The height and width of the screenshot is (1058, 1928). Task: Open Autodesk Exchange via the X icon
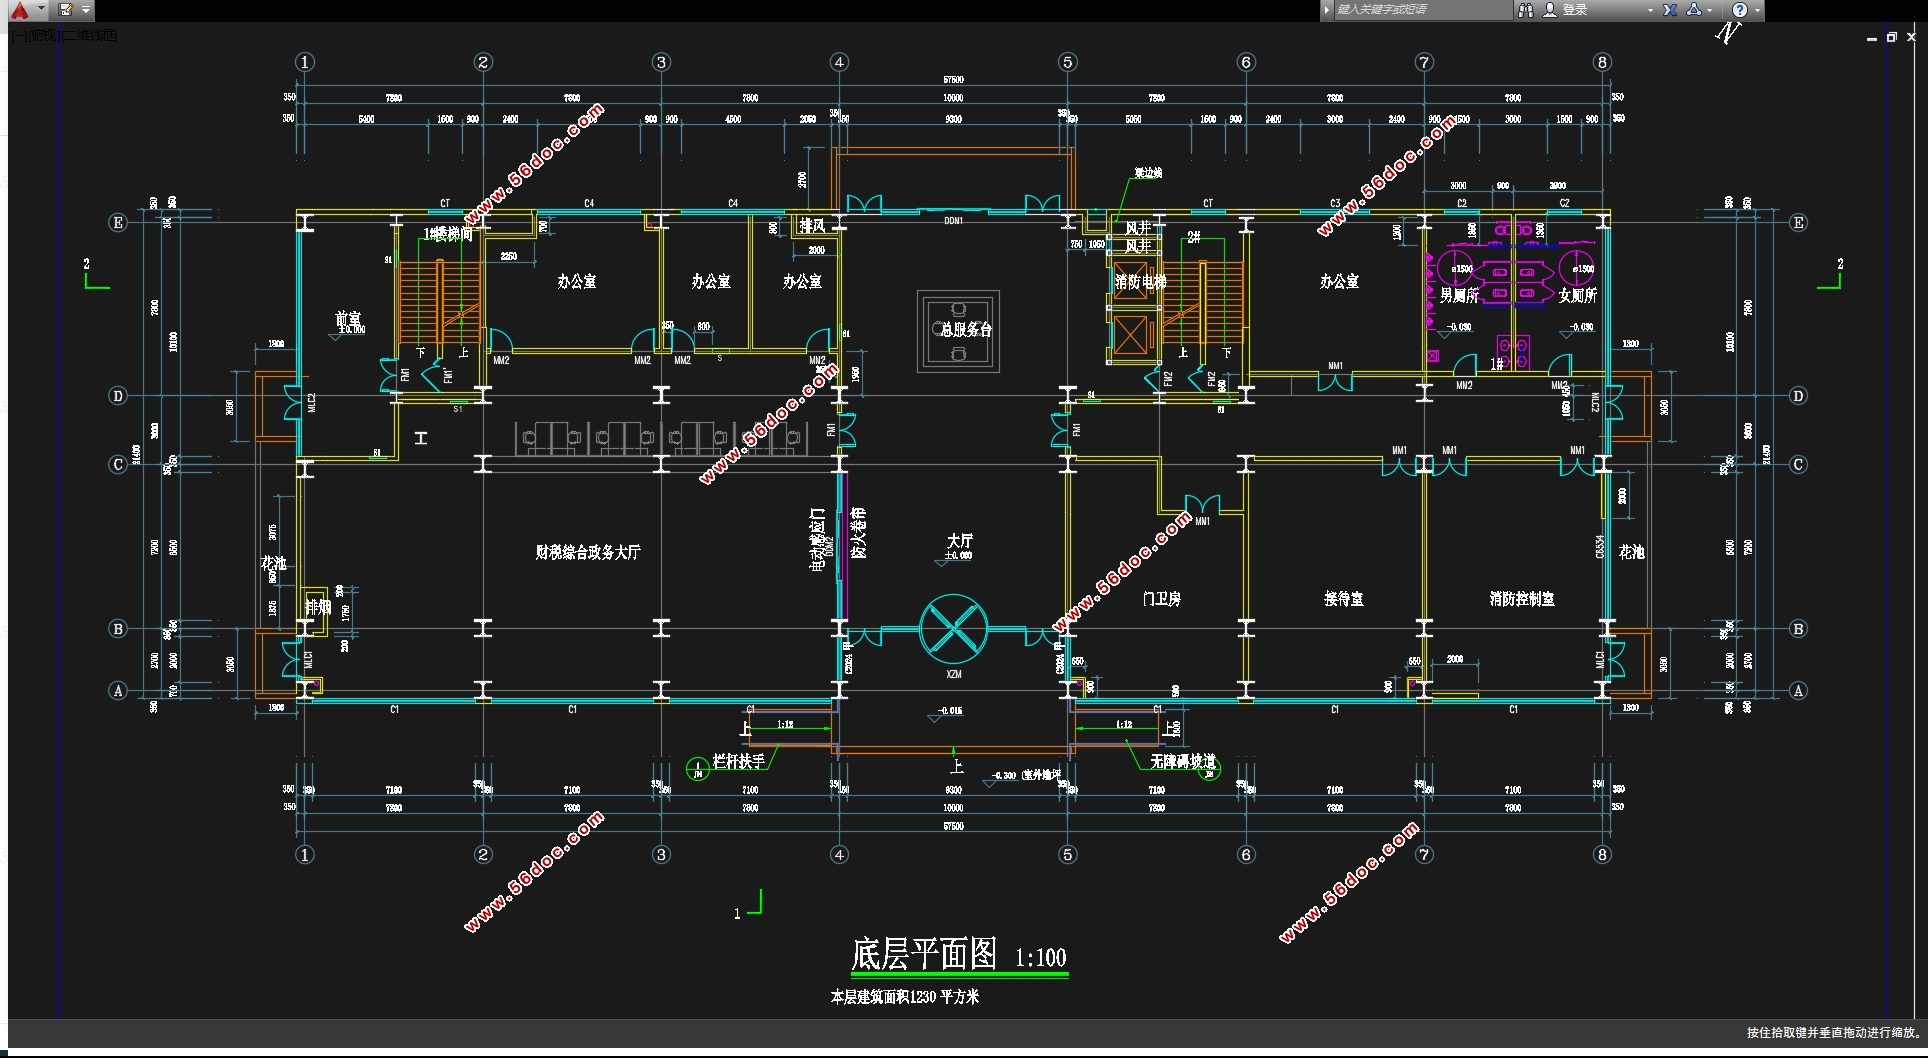pyautogui.click(x=1670, y=10)
